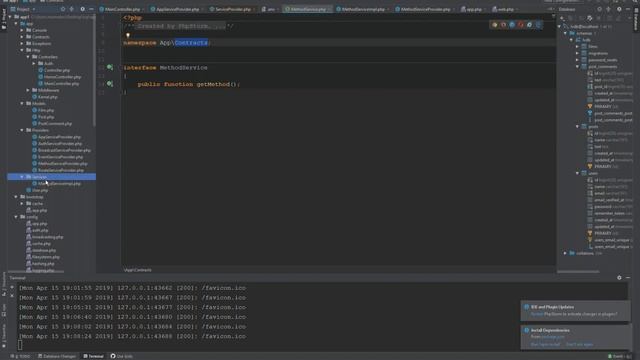Collapse post_comments table in Database tree
The width and height of the screenshot is (640, 360).
[578, 66]
